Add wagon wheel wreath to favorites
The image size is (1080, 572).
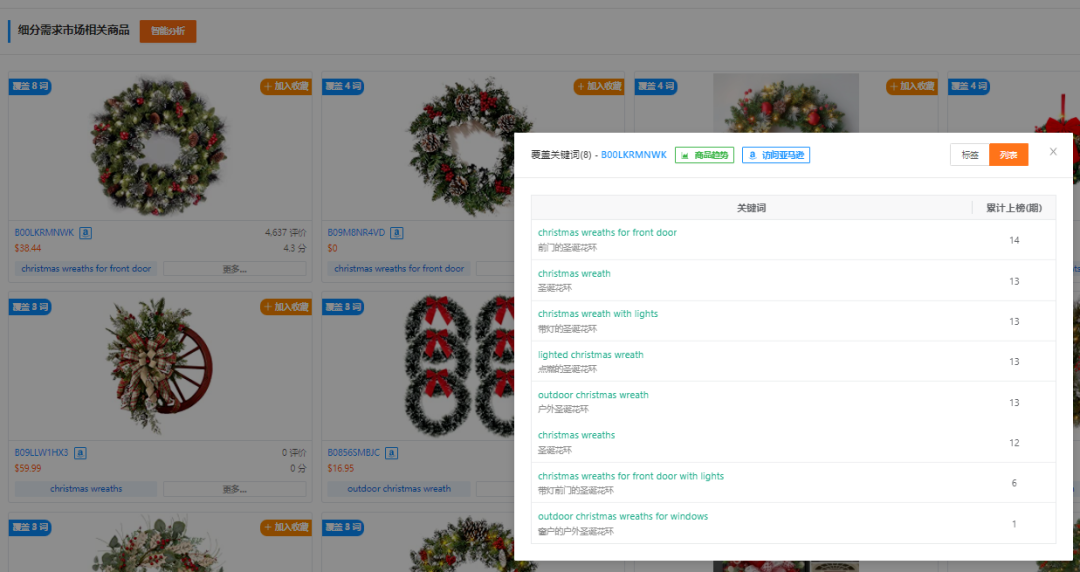tap(286, 307)
